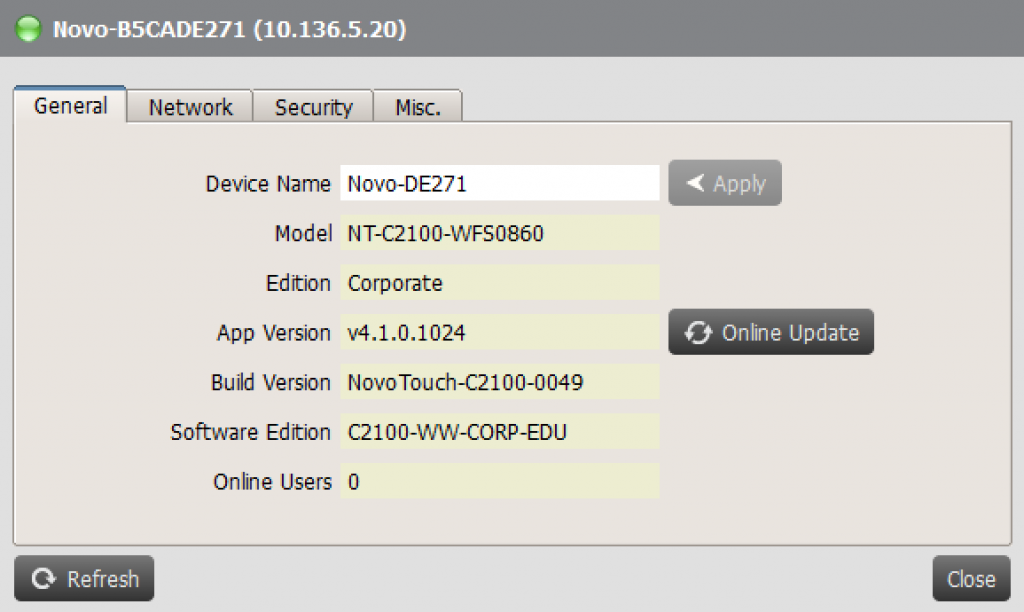Switch to the Misc. tab
1024x612 pixels.
(418, 106)
